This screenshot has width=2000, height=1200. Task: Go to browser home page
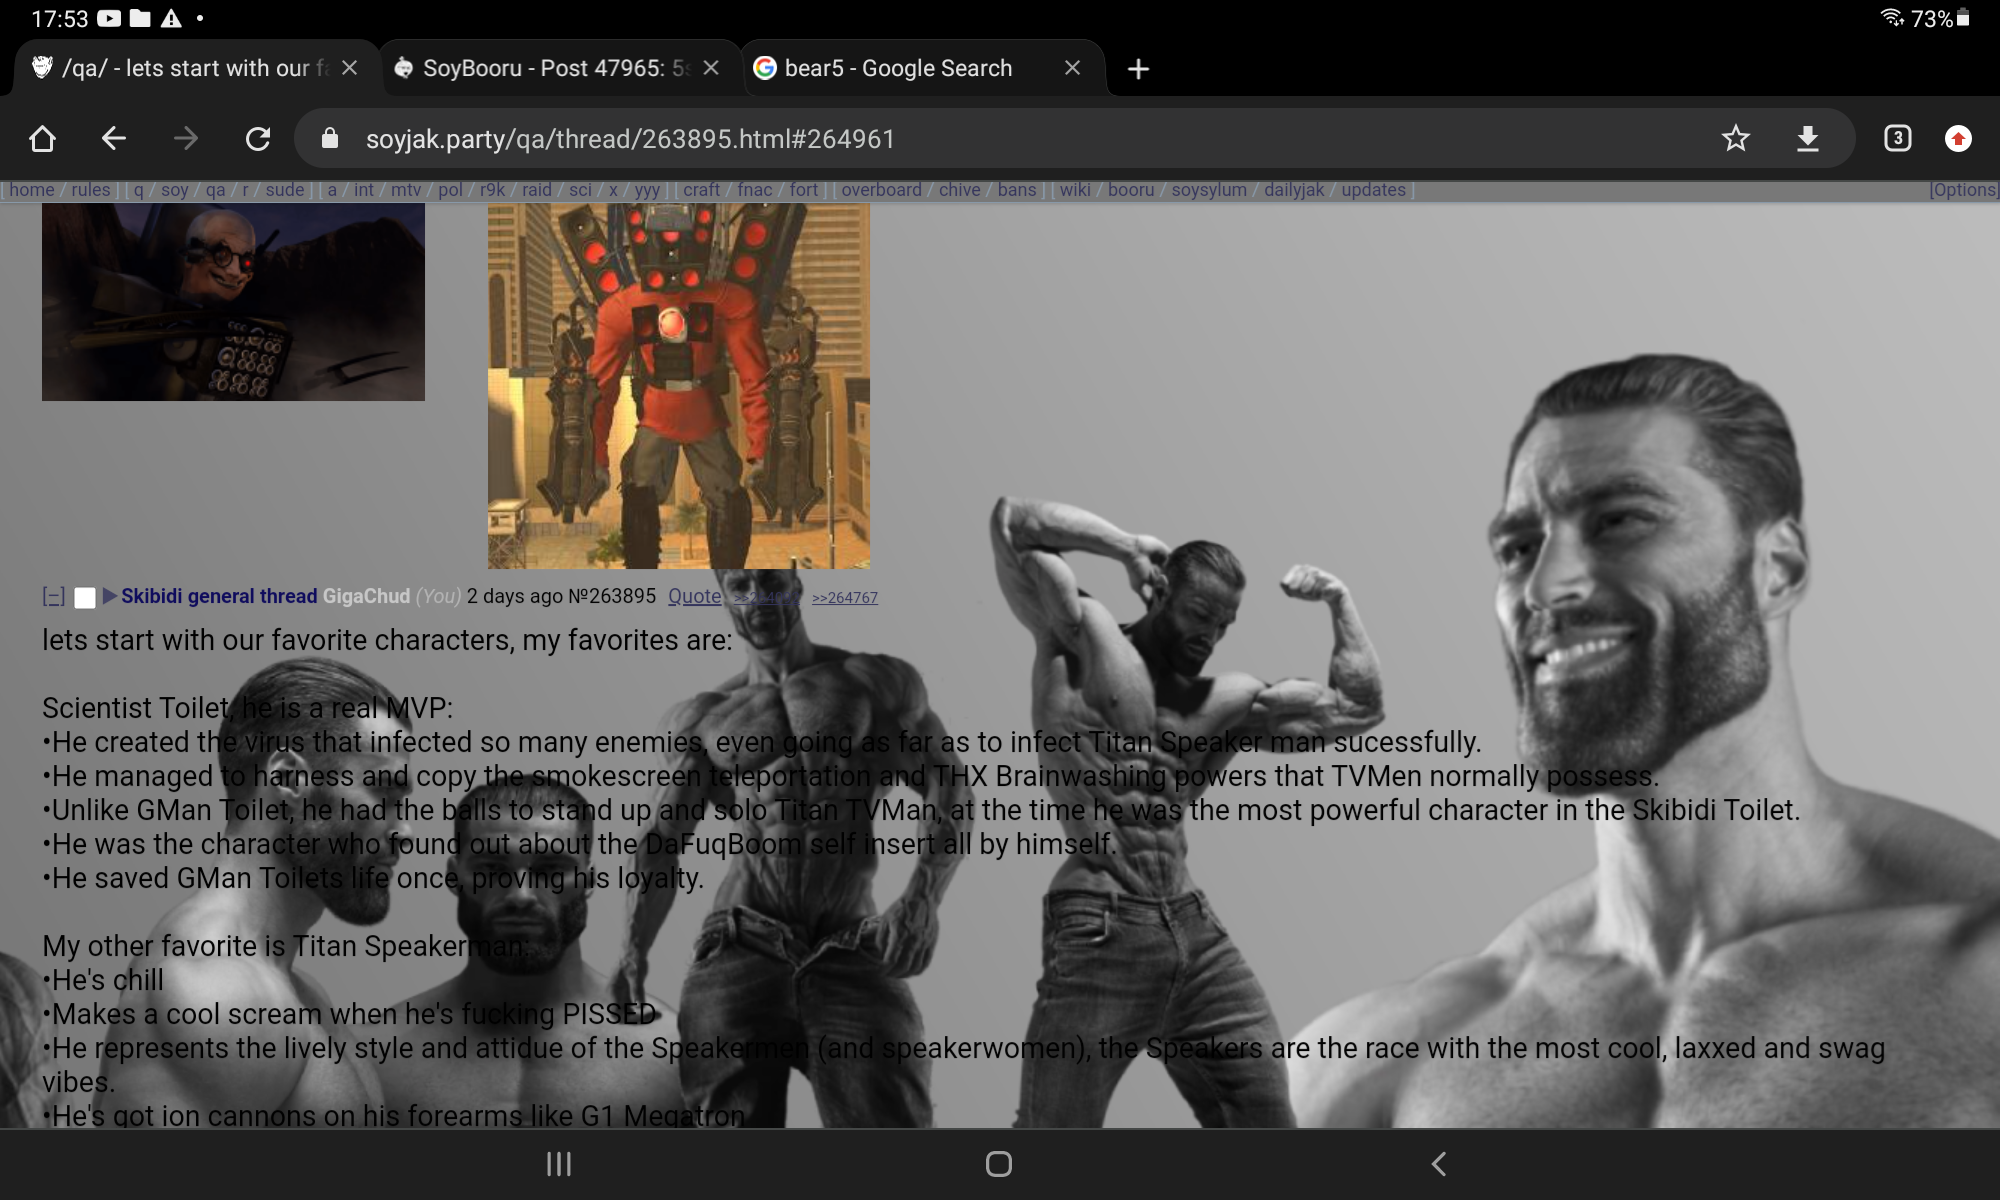42,138
